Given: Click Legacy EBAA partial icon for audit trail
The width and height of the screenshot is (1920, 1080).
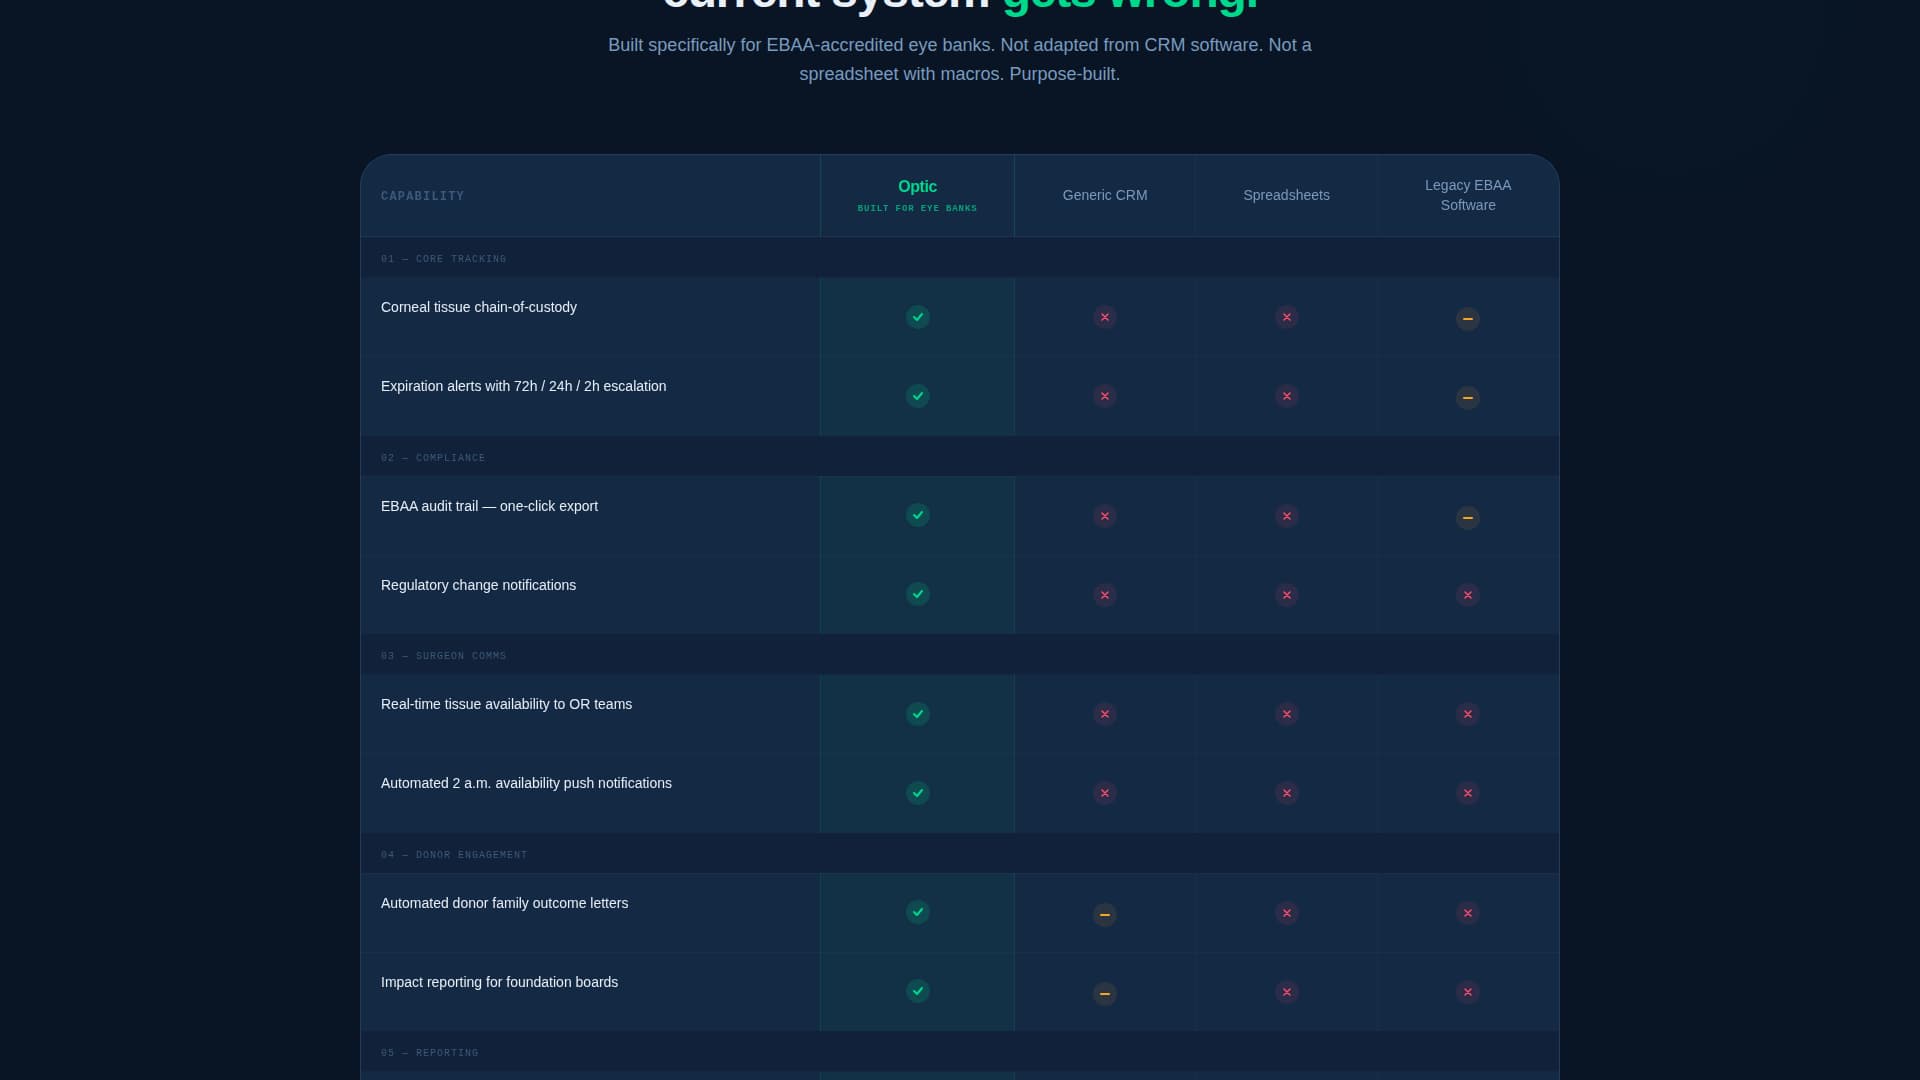Looking at the screenshot, I should click(1467, 518).
